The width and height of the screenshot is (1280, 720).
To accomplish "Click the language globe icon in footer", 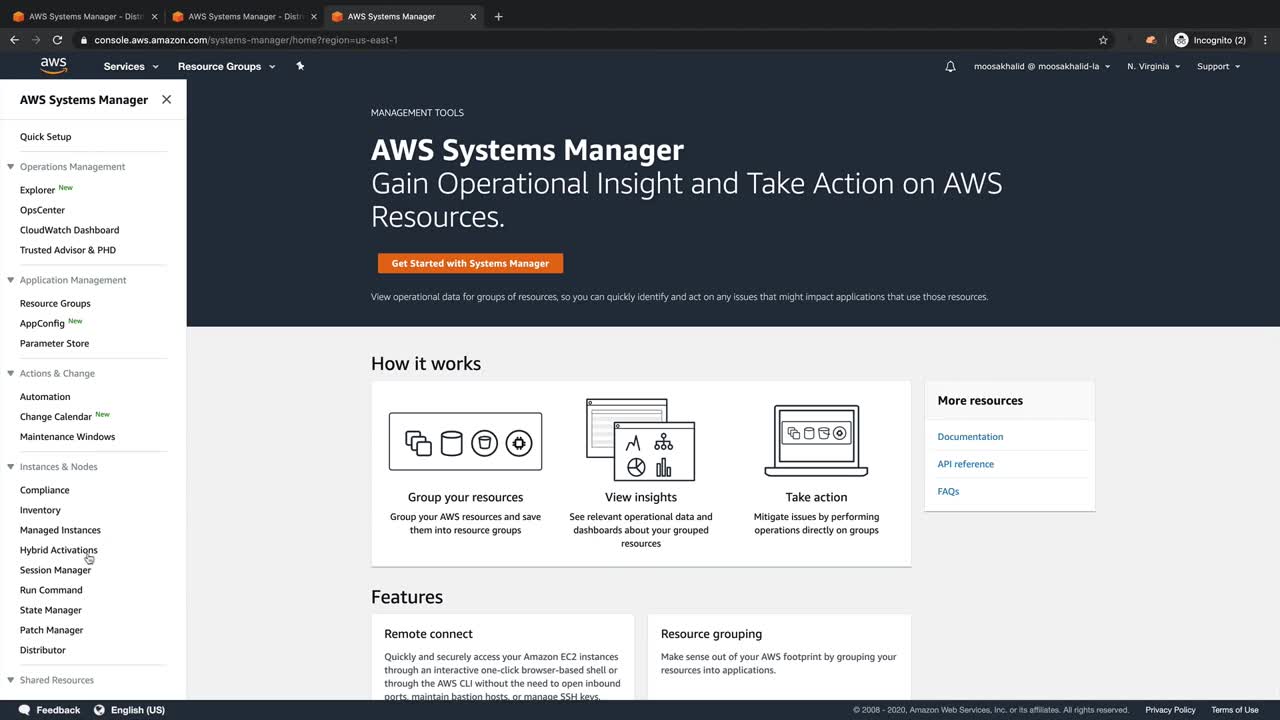I will point(99,710).
